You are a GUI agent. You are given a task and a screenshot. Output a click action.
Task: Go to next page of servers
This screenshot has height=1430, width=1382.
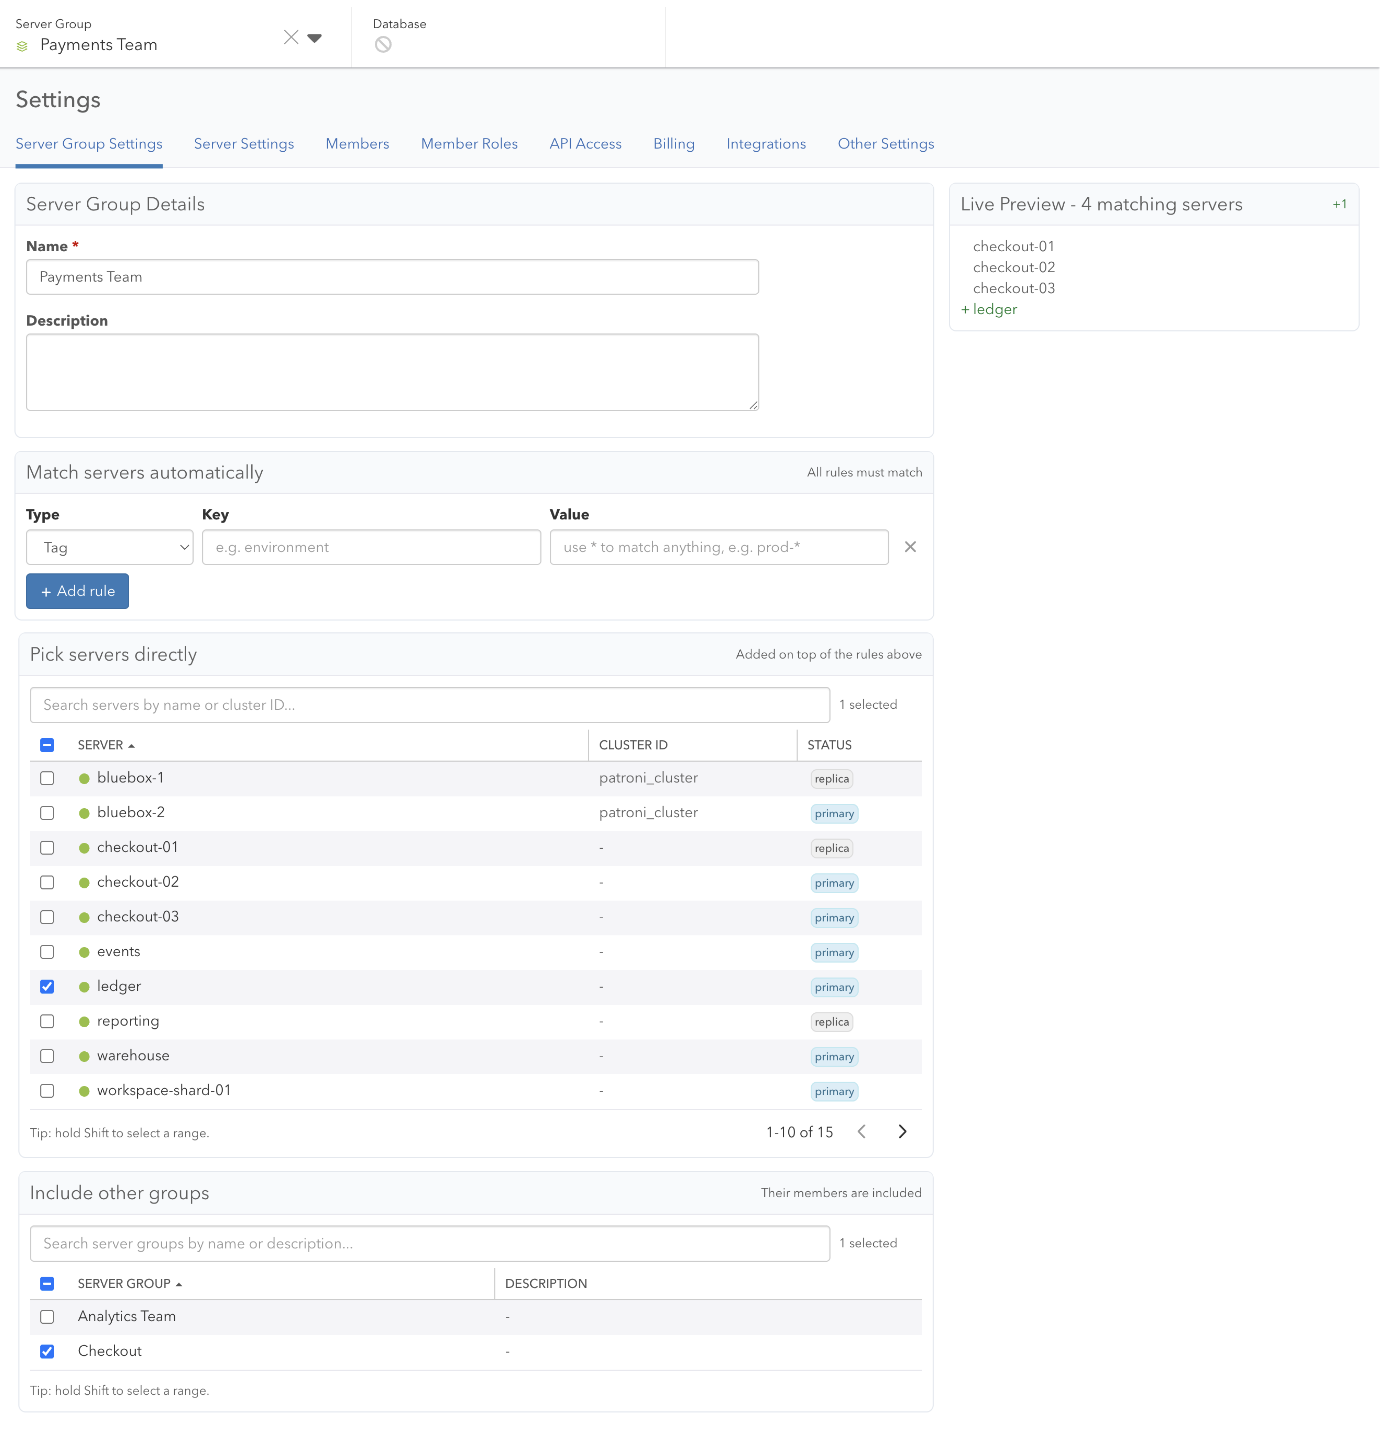pos(902,1132)
